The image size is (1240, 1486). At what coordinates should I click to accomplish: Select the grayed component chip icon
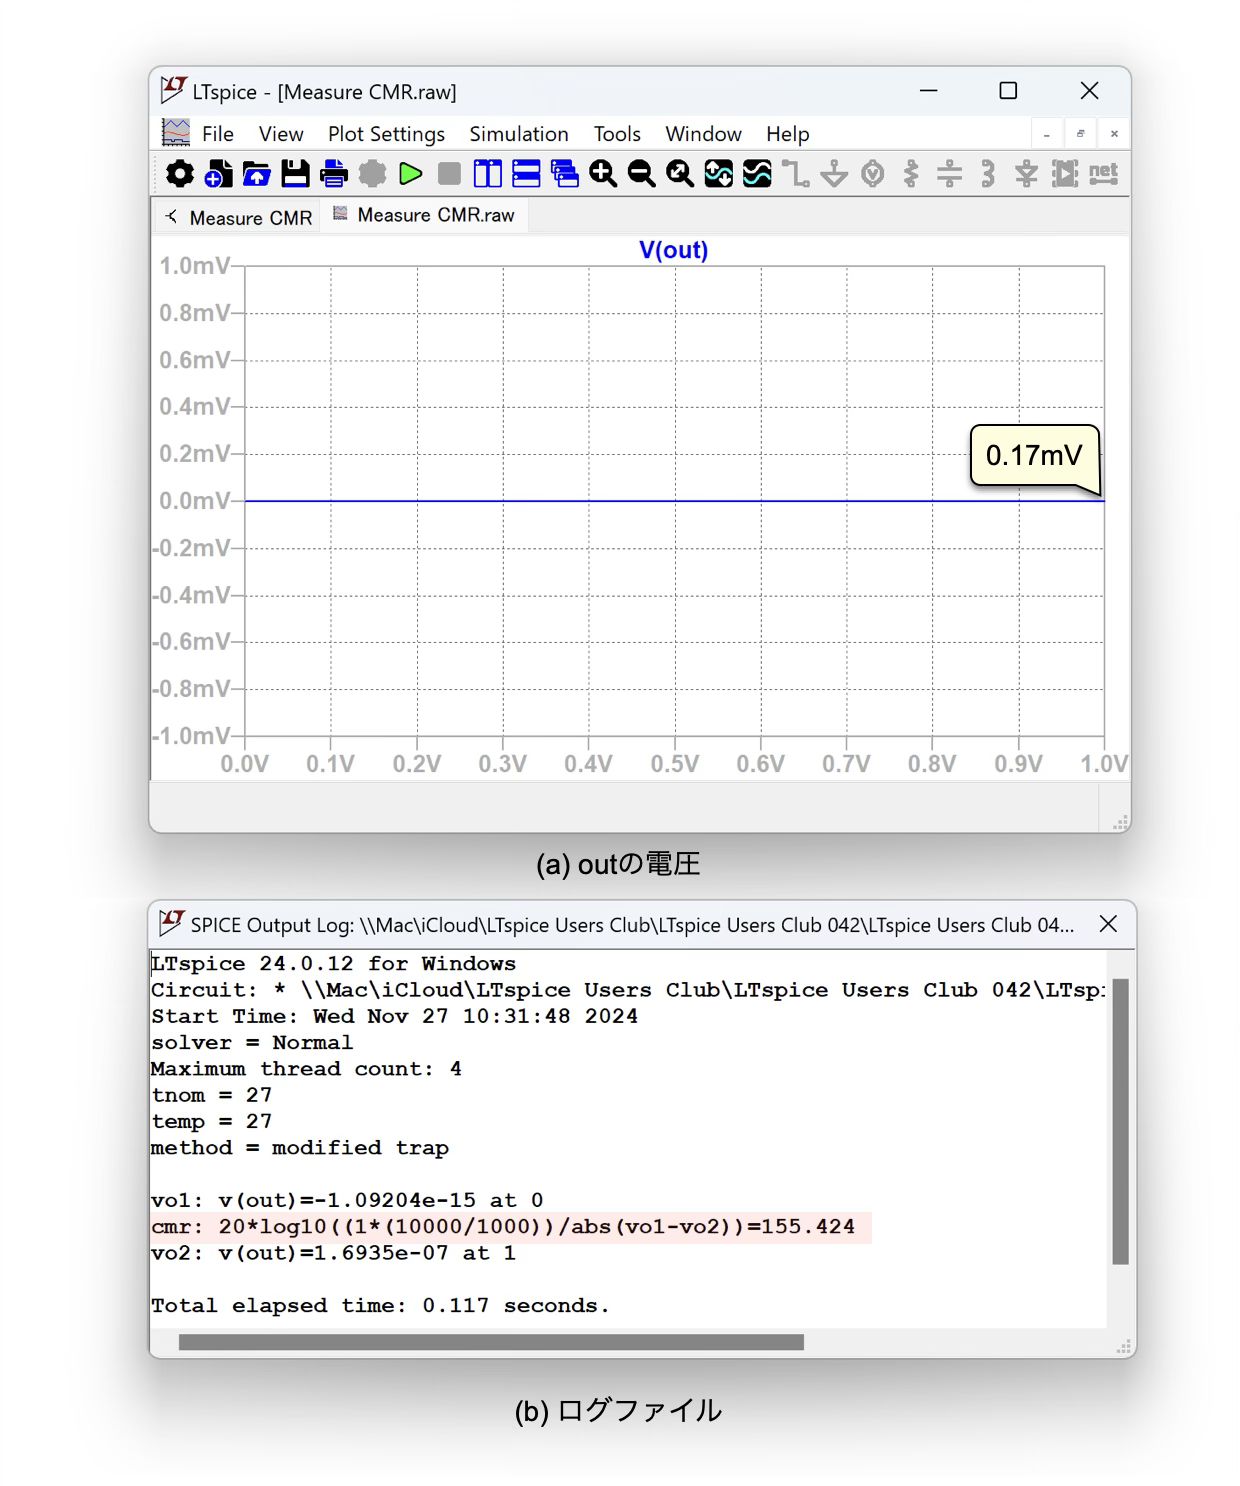coord(1065,174)
